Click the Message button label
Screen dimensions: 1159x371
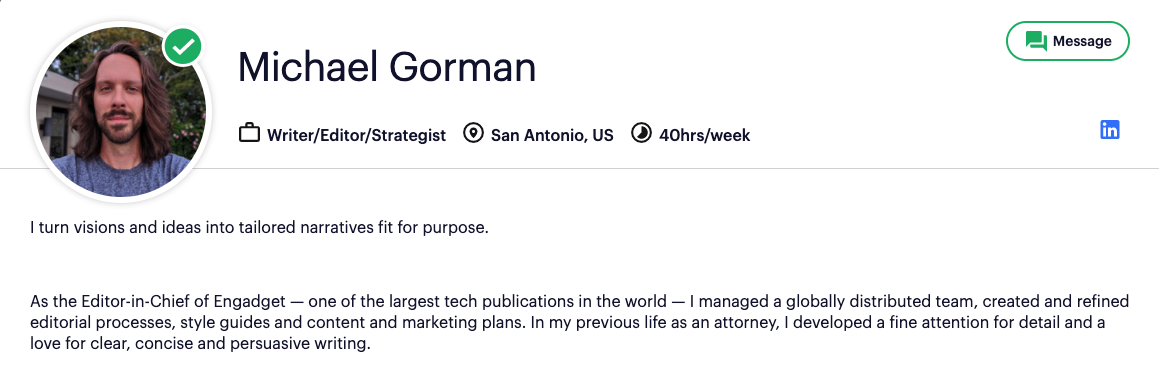click(1082, 41)
